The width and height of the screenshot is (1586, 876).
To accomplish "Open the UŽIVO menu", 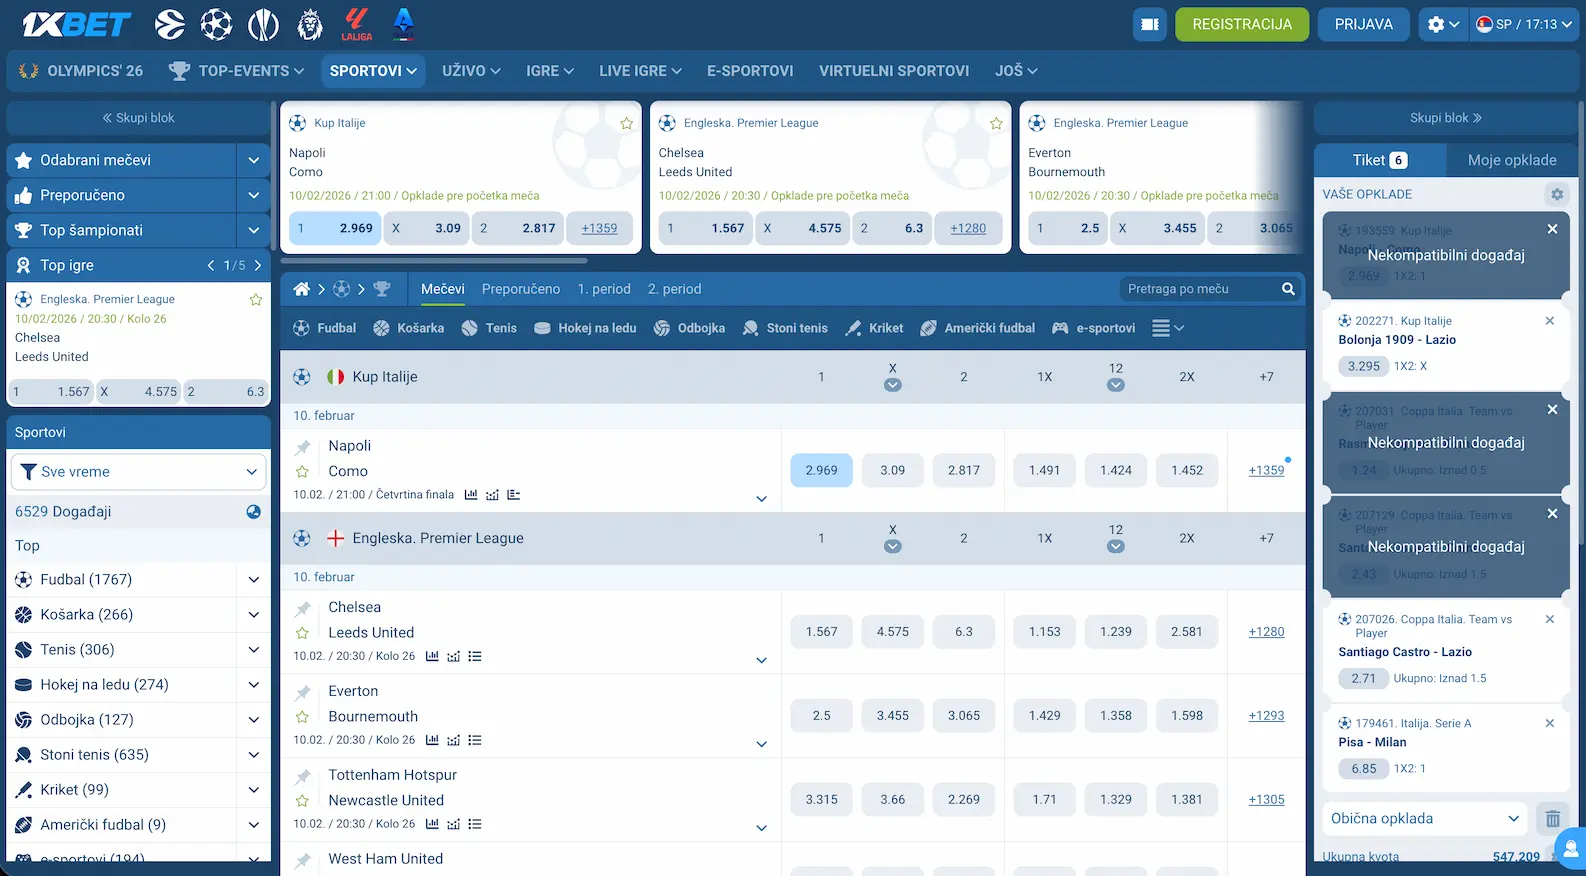I will tap(471, 71).
